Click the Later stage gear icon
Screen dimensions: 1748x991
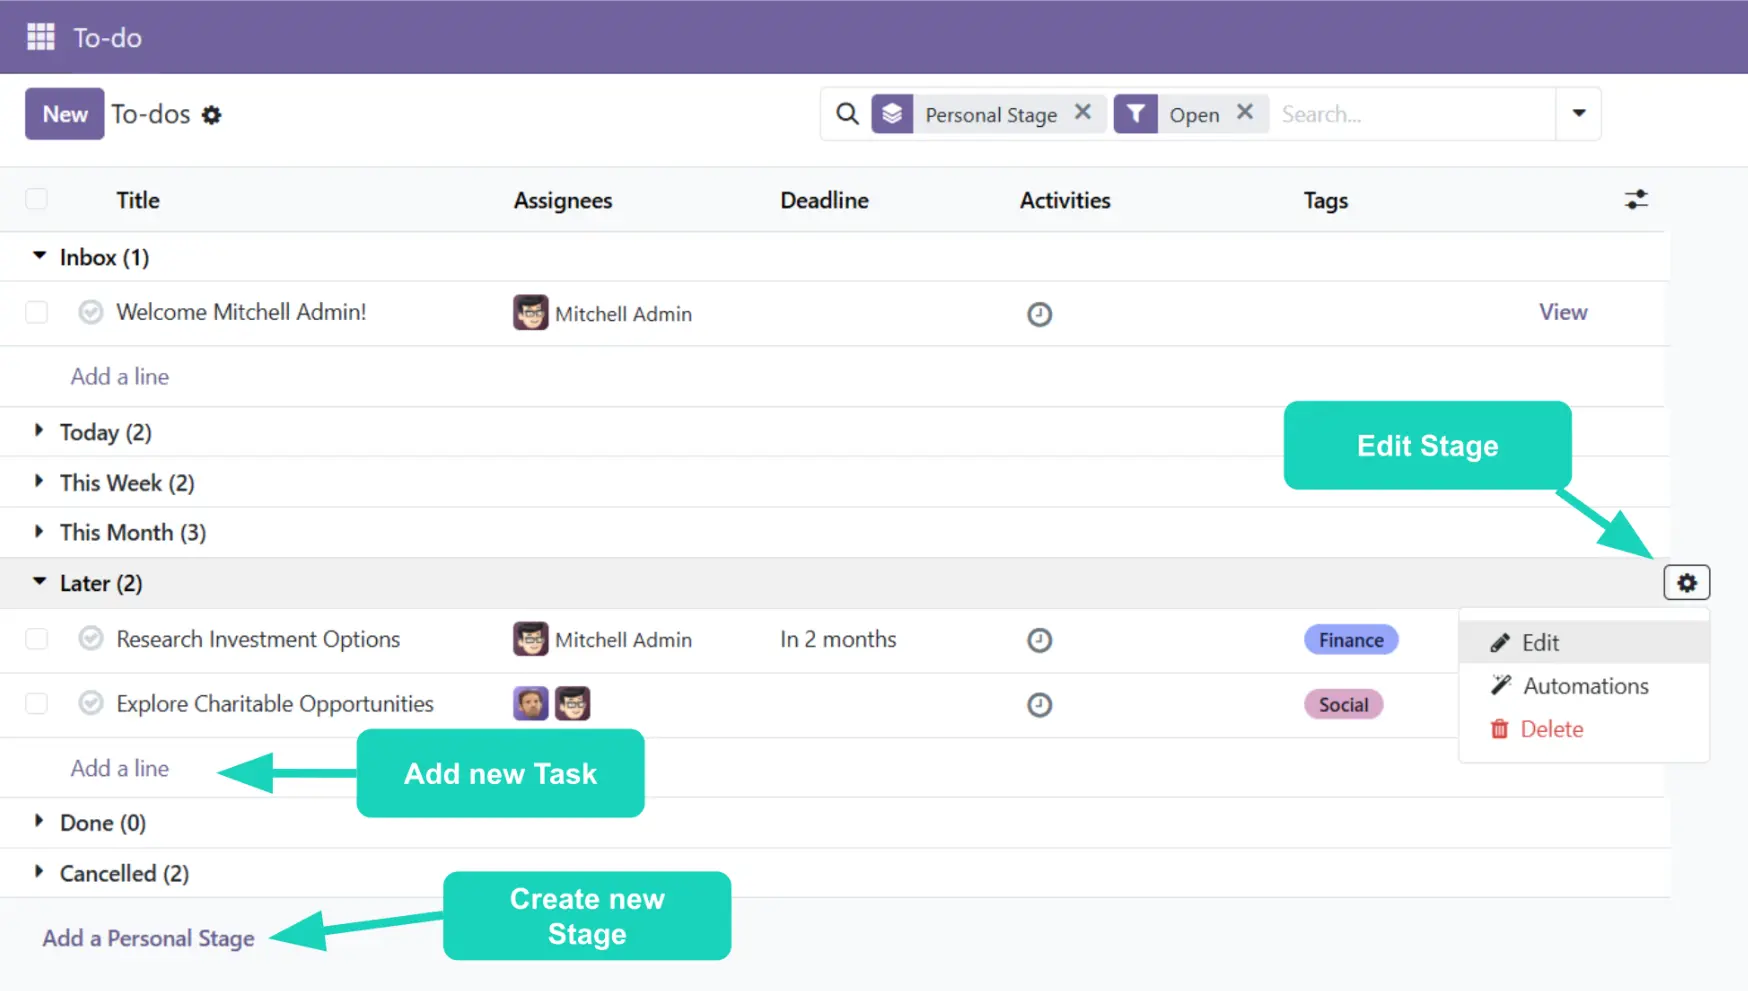(1686, 583)
